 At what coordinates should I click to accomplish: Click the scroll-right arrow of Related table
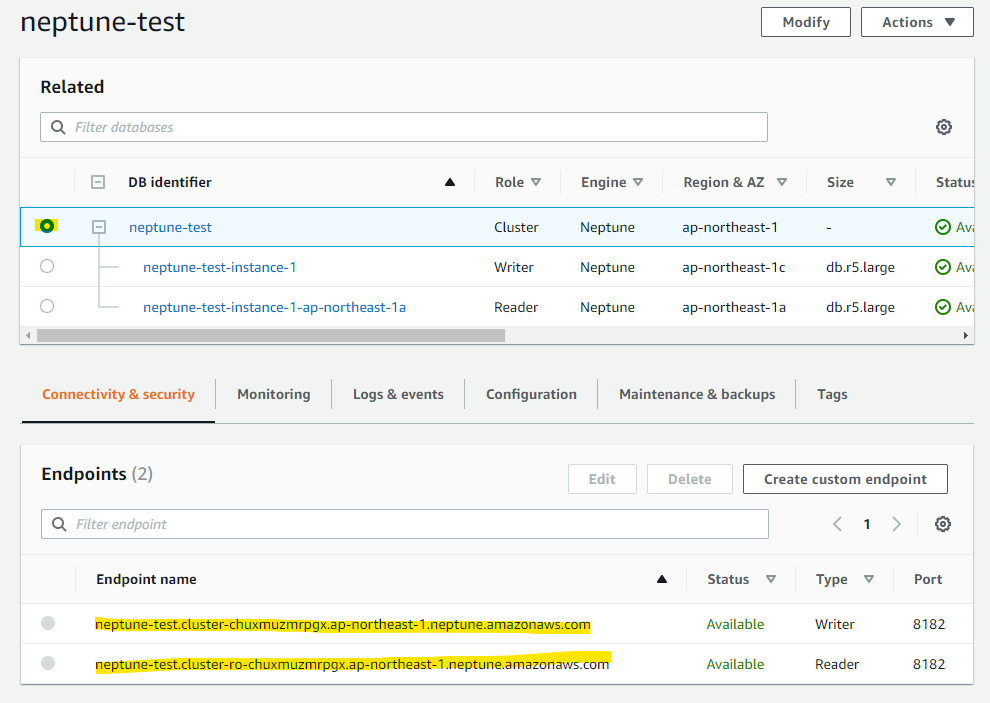tap(965, 335)
